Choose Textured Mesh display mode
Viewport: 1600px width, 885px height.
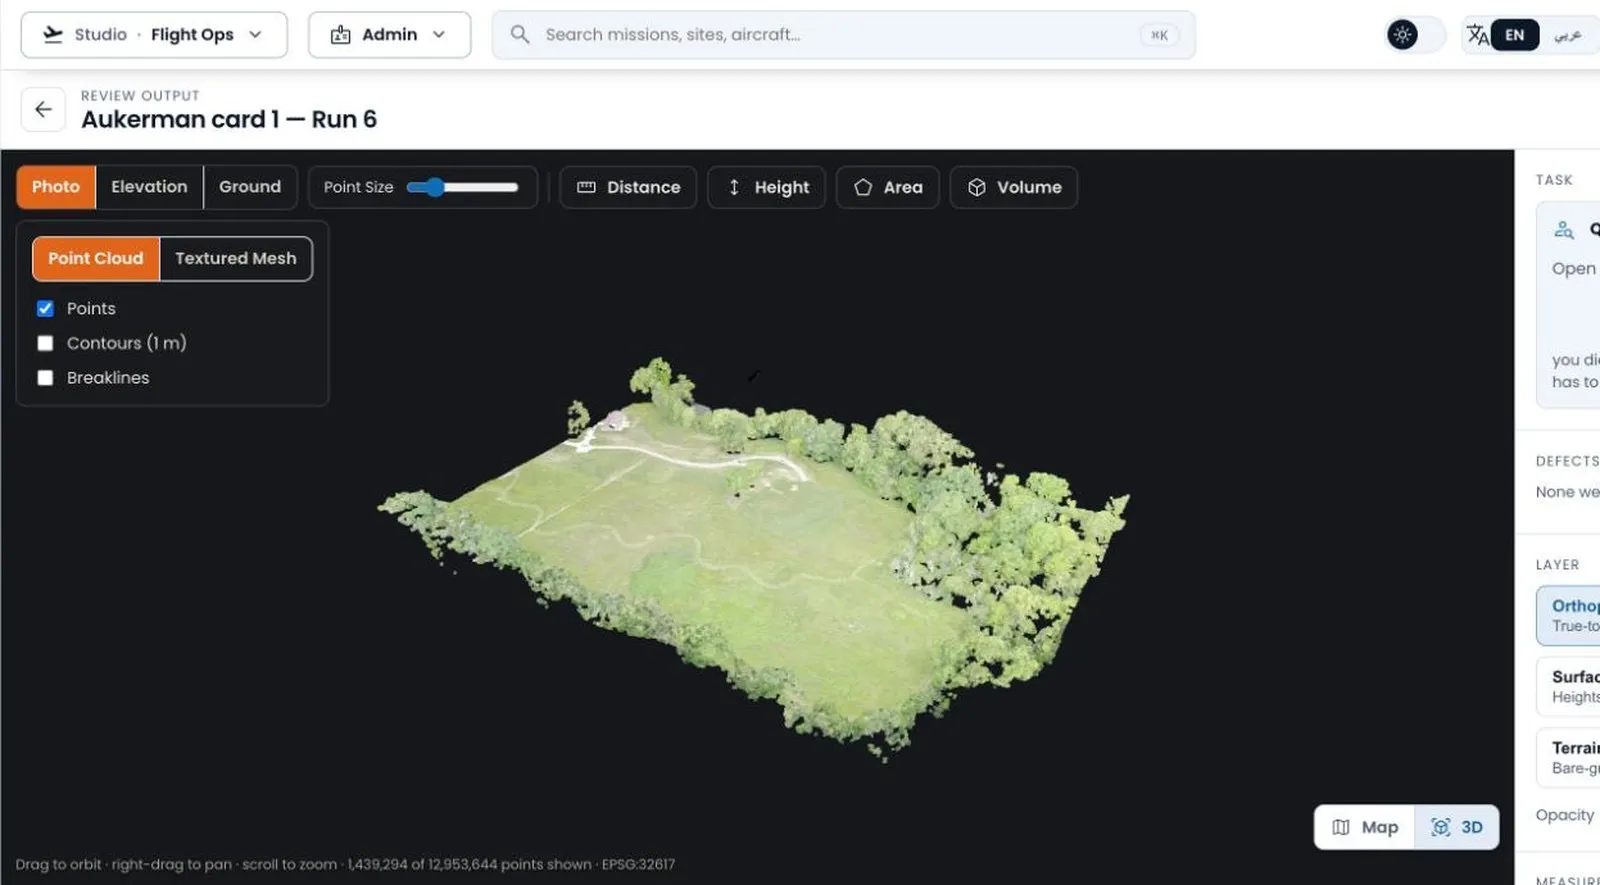click(236, 258)
